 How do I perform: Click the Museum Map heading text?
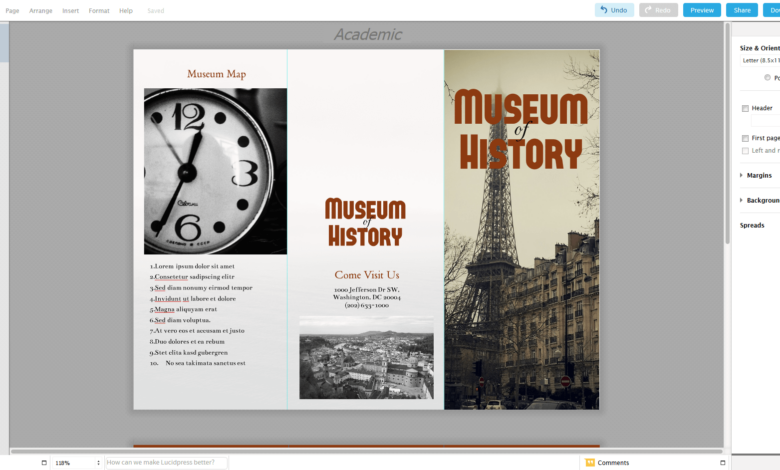coord(216,74)
